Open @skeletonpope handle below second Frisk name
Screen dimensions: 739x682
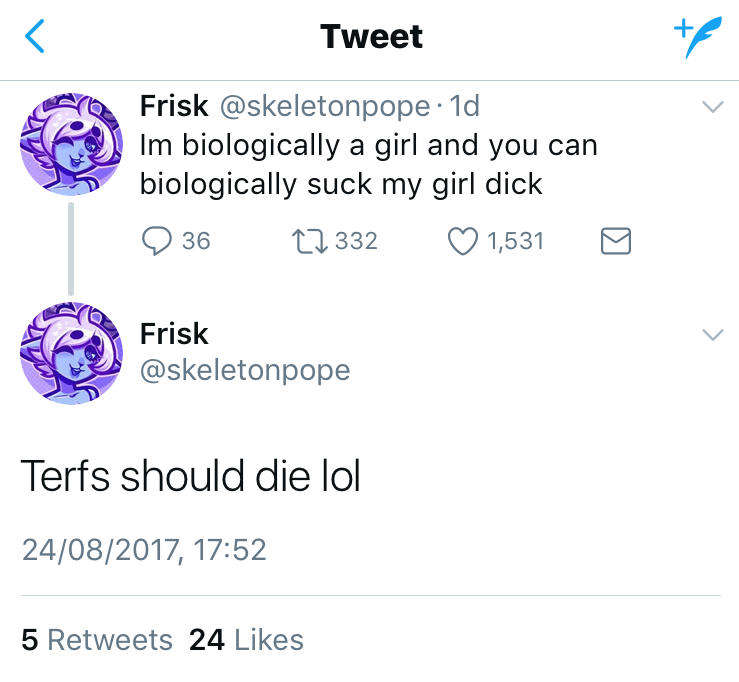(245, 370)
